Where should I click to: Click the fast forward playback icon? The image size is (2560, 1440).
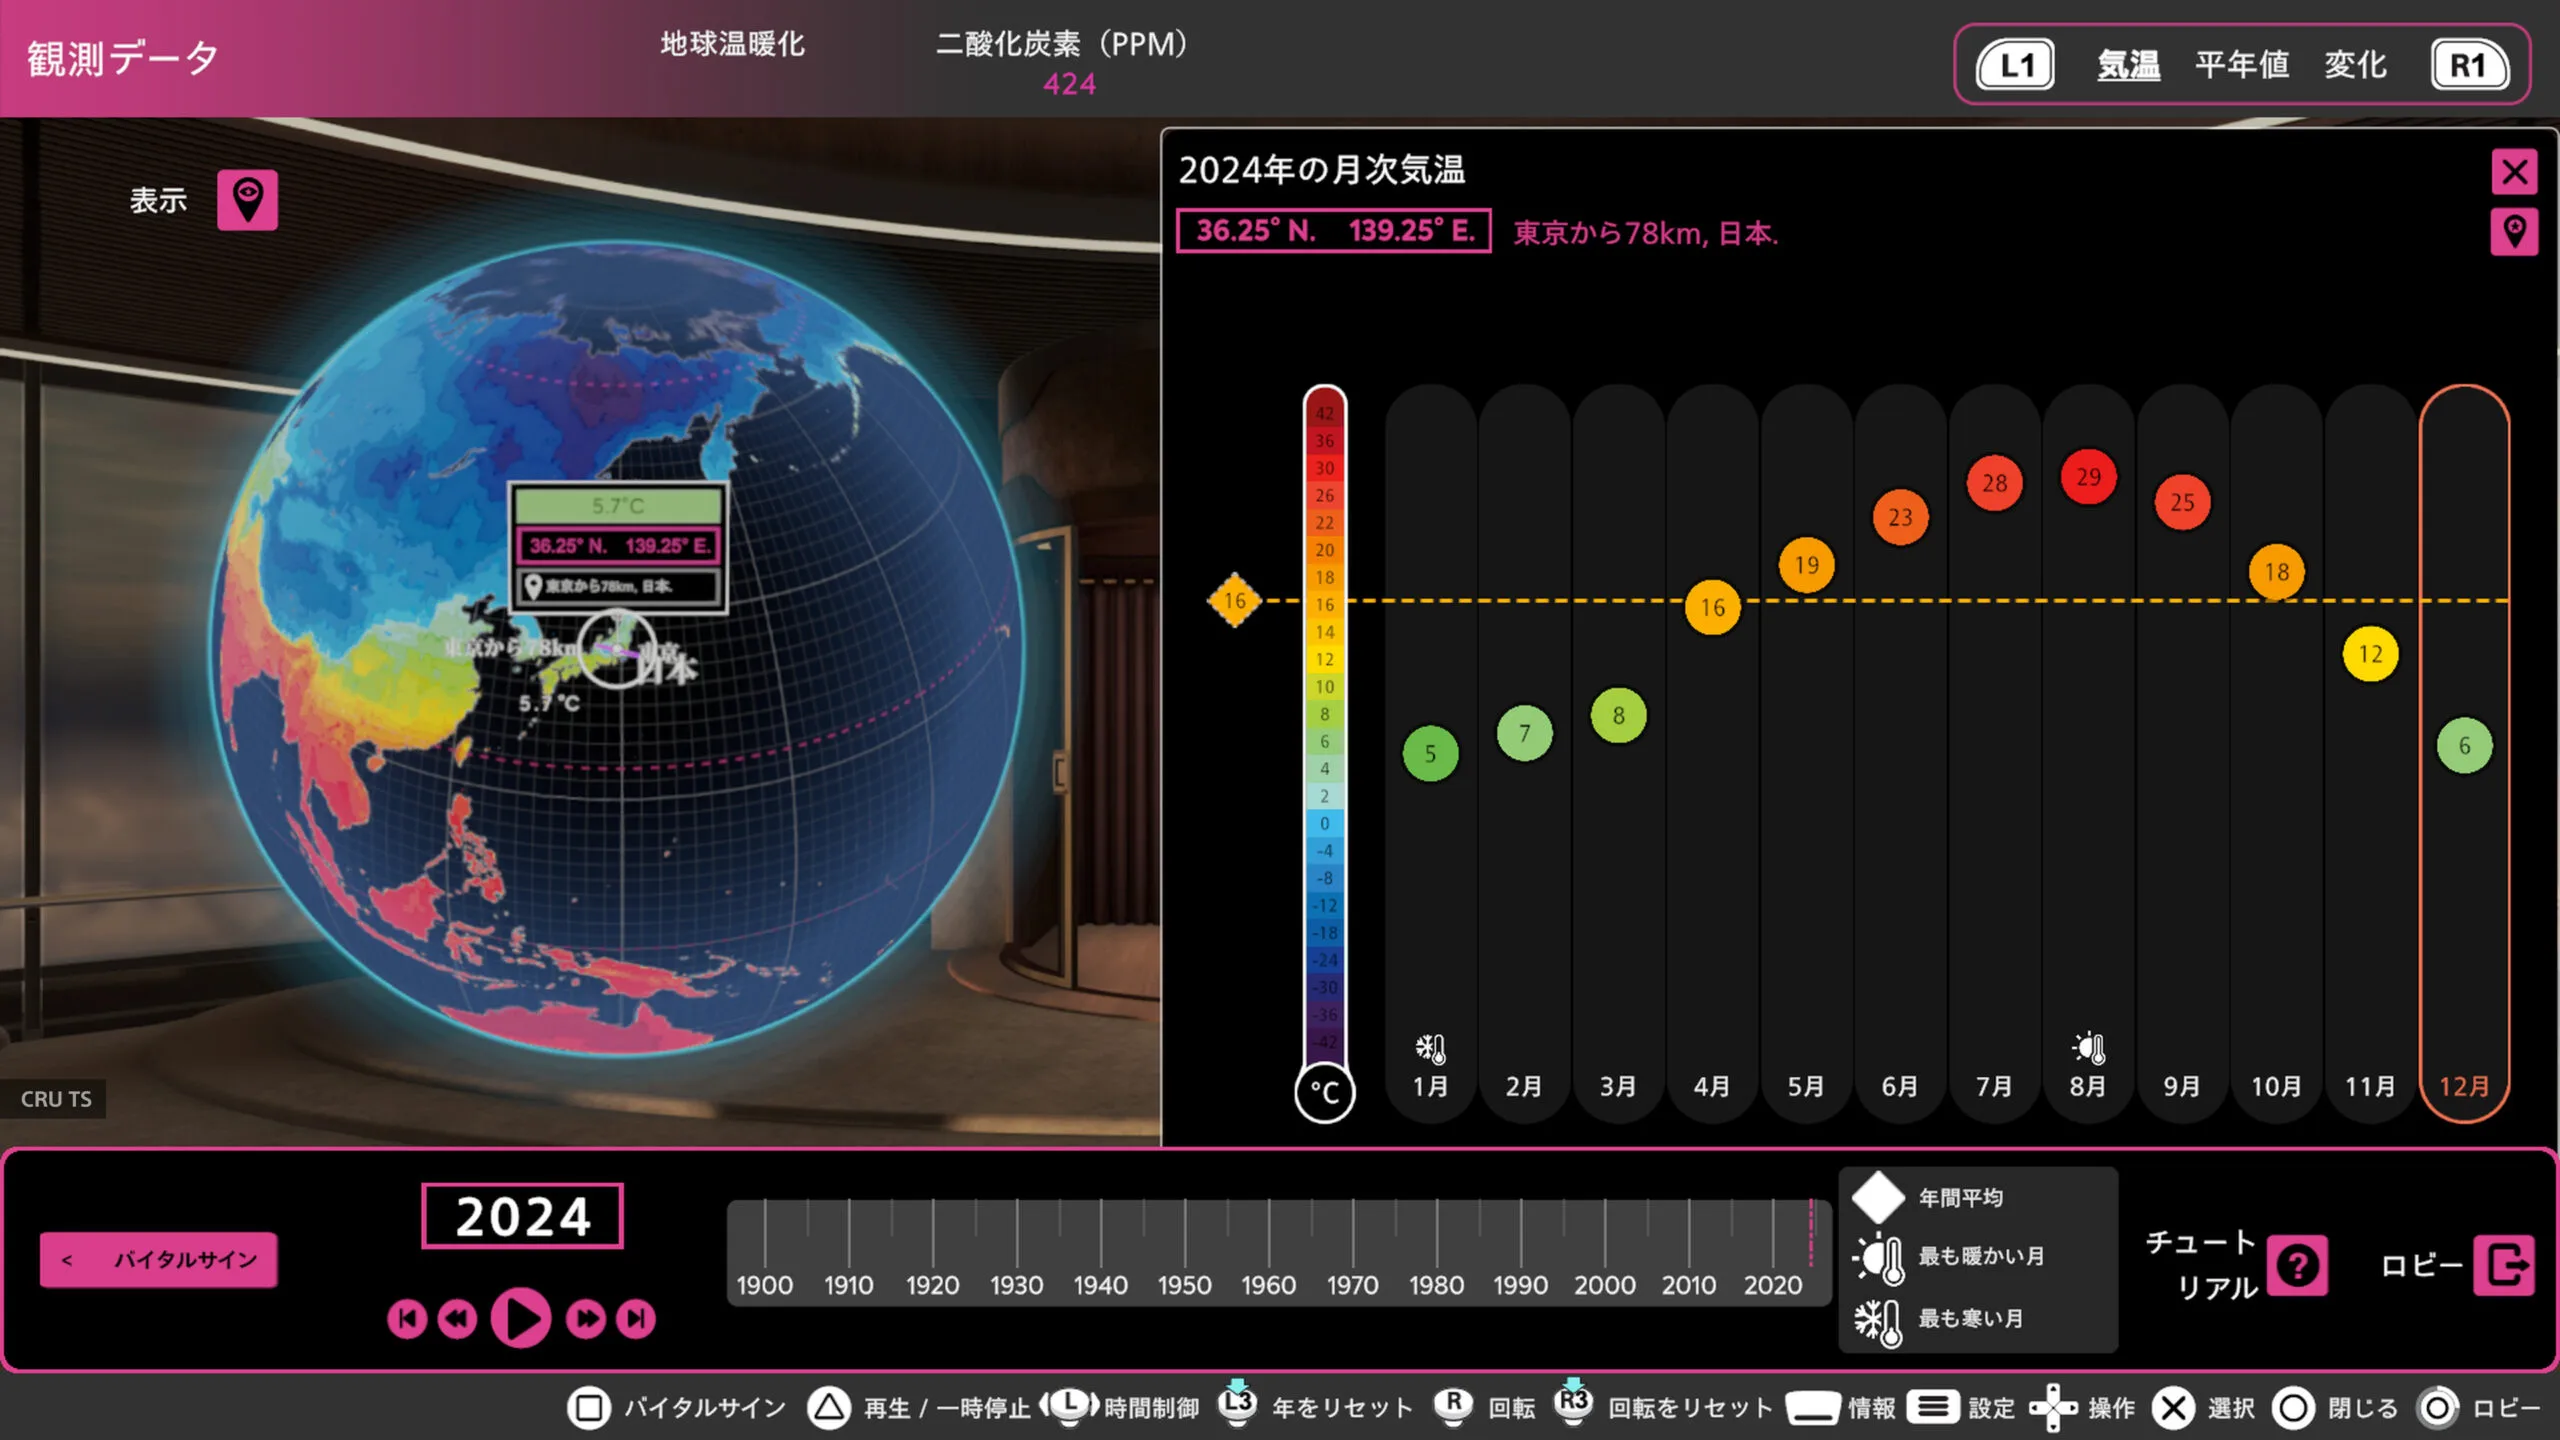point(586,1319)
